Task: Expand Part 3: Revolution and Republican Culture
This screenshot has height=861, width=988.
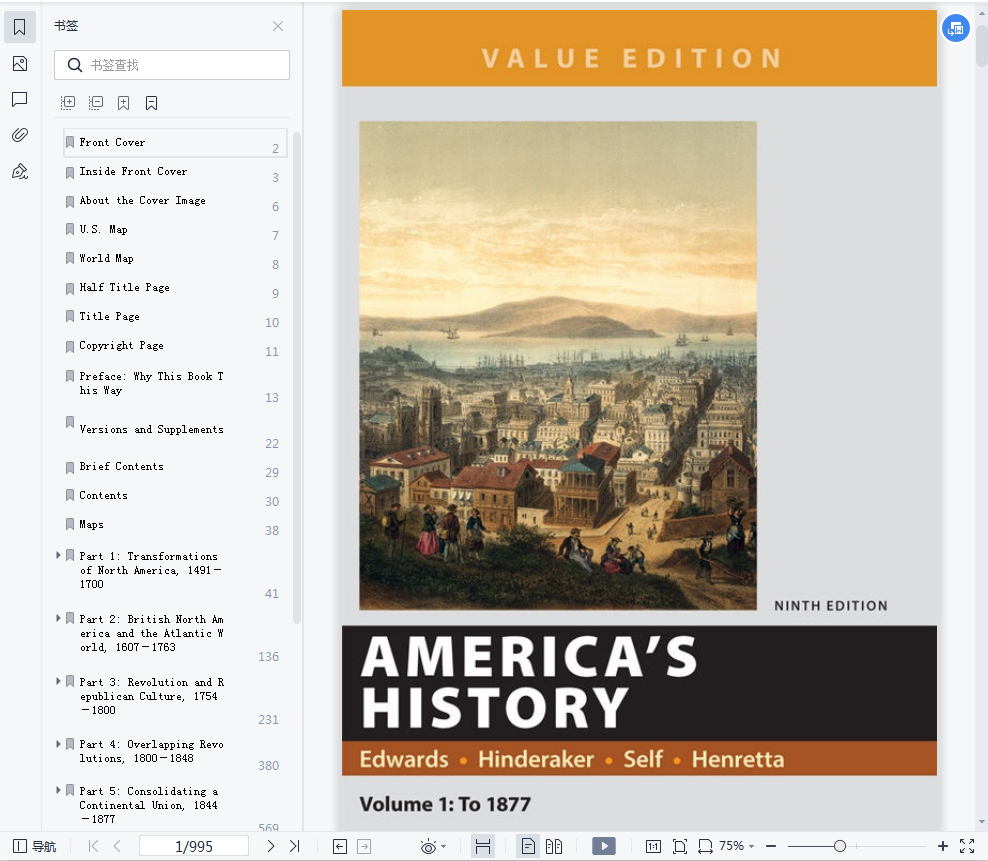Action: pos(58,681)
